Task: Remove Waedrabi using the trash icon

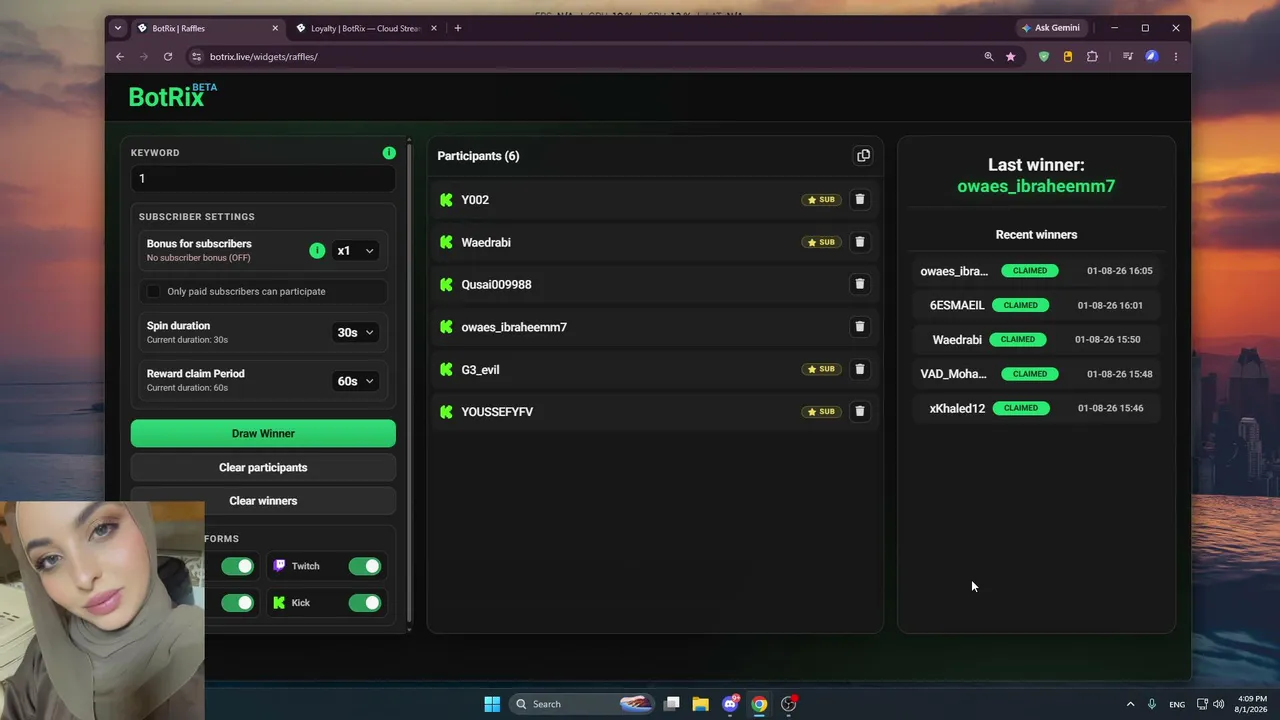Action: coord(859,242)
